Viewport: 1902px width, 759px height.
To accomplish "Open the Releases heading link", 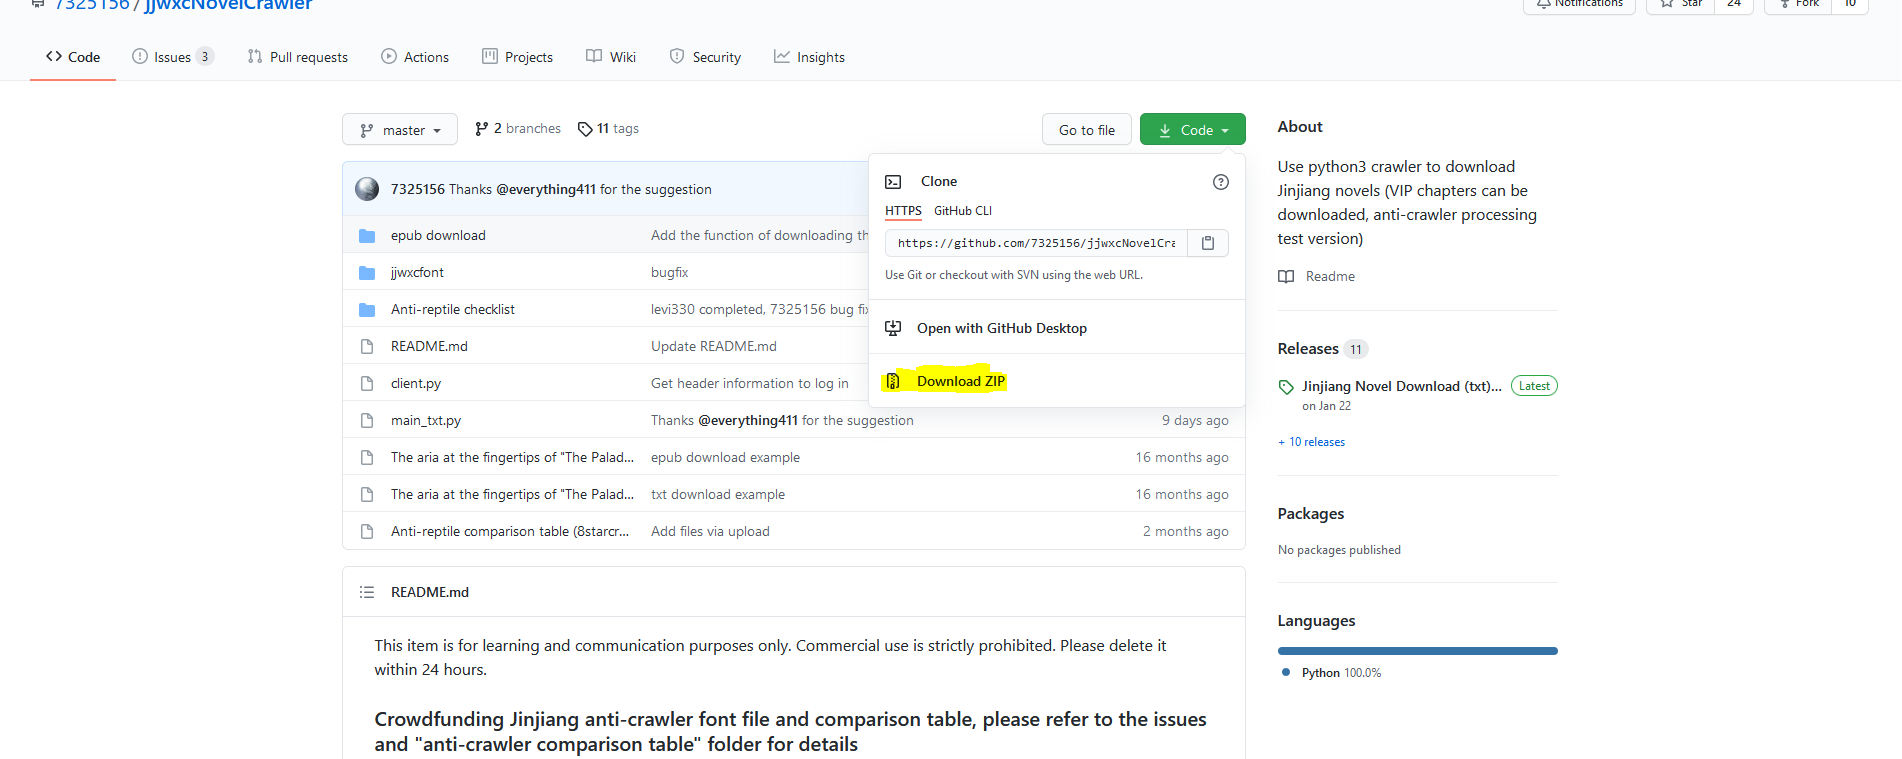I will tap(1308, 349).
